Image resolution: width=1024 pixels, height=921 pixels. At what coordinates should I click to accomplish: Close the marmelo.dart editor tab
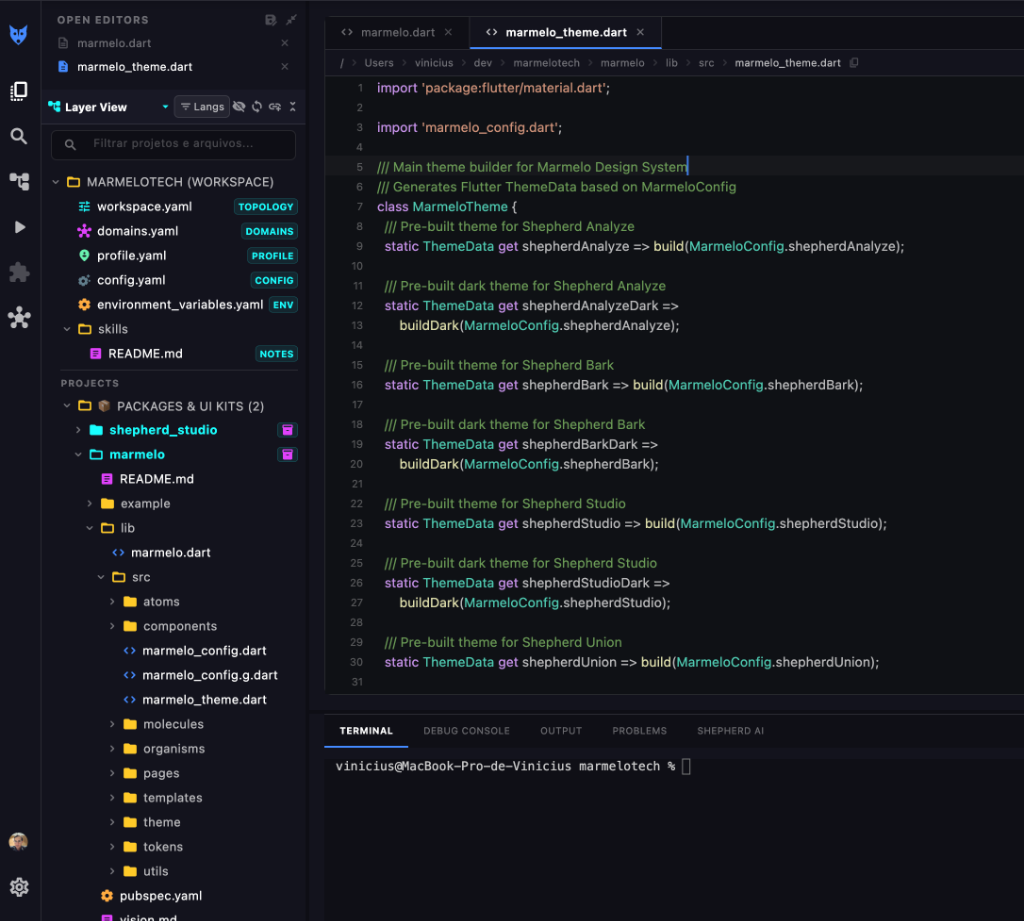[448, 32]
